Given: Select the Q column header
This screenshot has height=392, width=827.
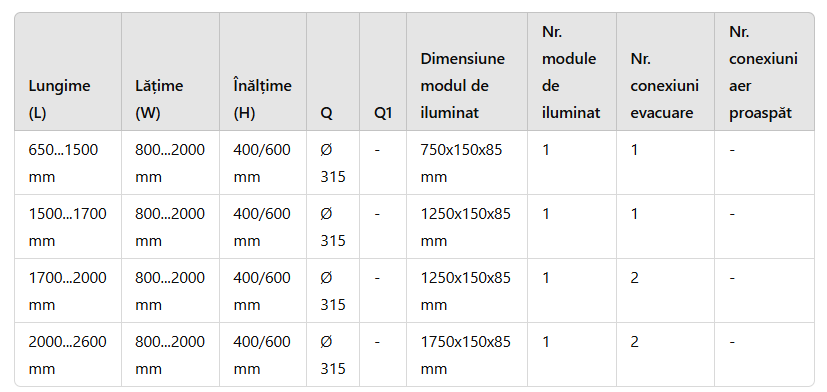Looking at the screenshot, I should click(x=333, y=72).
